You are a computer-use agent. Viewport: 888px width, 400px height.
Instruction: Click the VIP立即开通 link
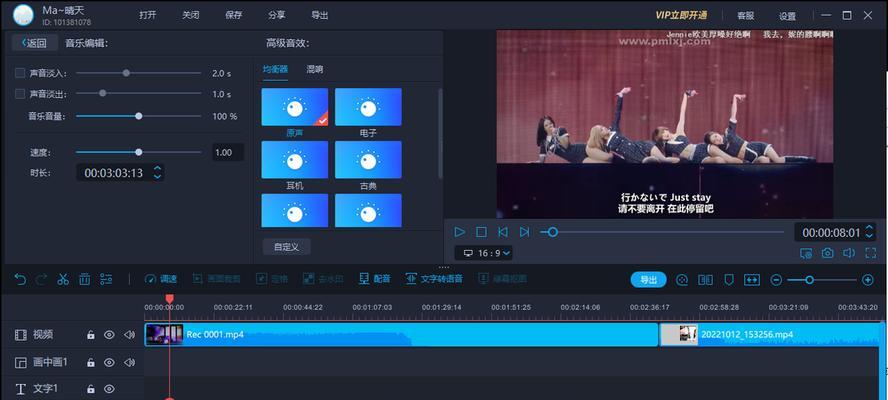tap(681, 15)
